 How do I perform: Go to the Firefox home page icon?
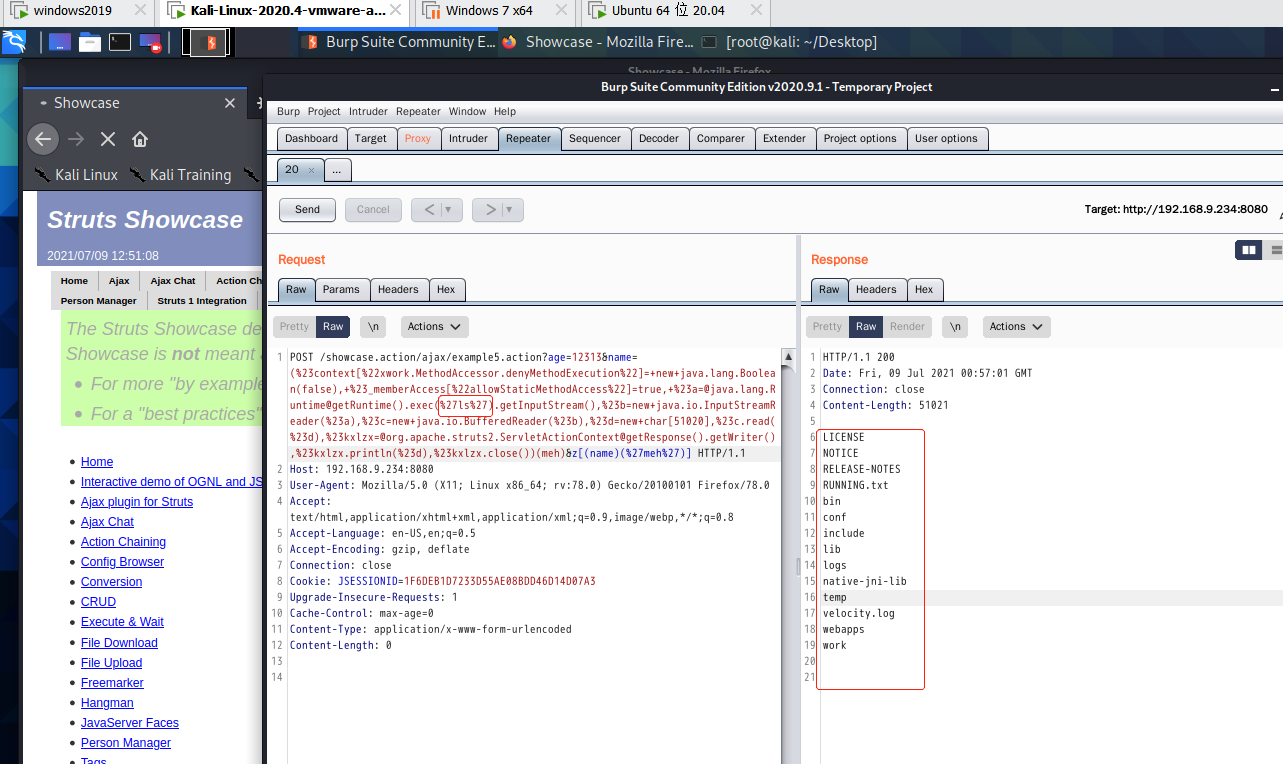coord(140,139)
